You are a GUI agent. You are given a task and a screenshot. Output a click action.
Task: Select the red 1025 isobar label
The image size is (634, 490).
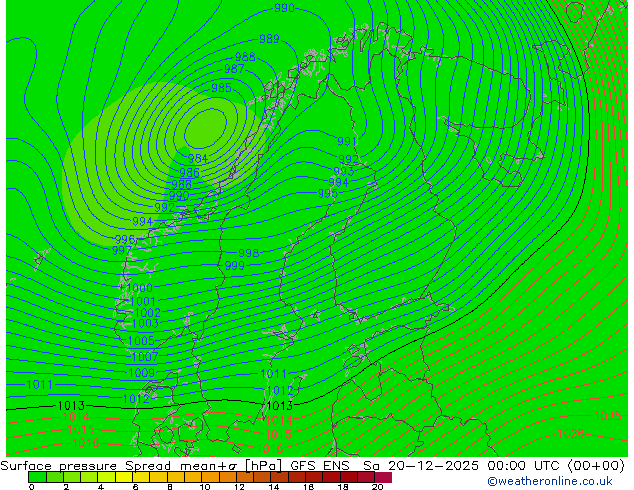[608, 416]
